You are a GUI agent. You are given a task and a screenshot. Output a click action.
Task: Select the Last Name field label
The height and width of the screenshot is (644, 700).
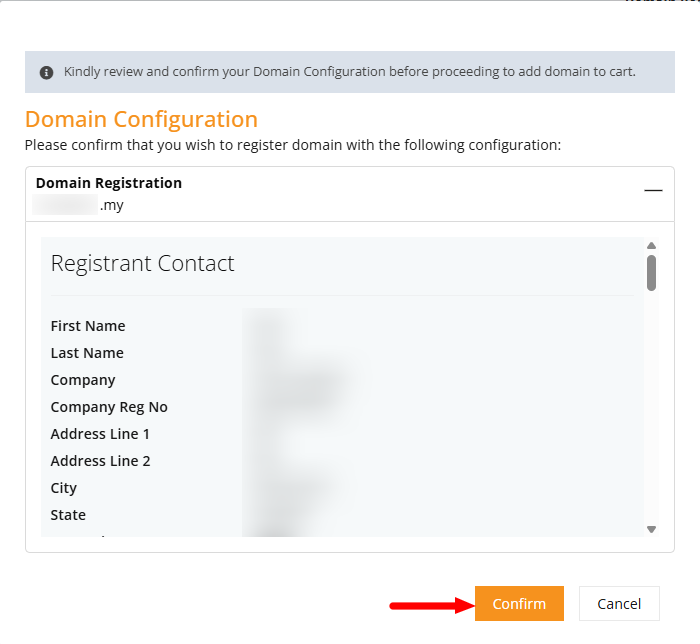87,353
